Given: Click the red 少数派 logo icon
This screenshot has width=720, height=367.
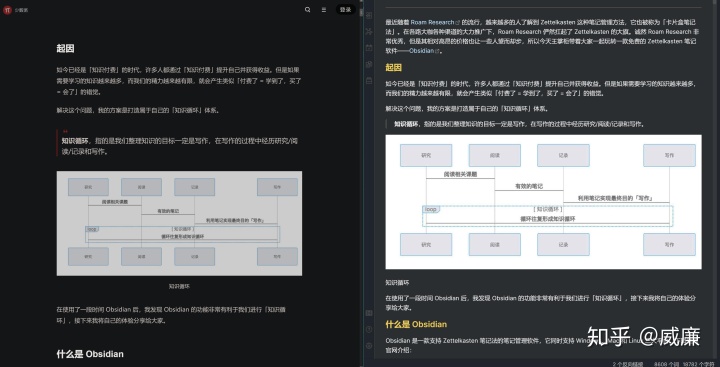Looking at the screenshot, I should pyautogui.click(x=7, y=10).
